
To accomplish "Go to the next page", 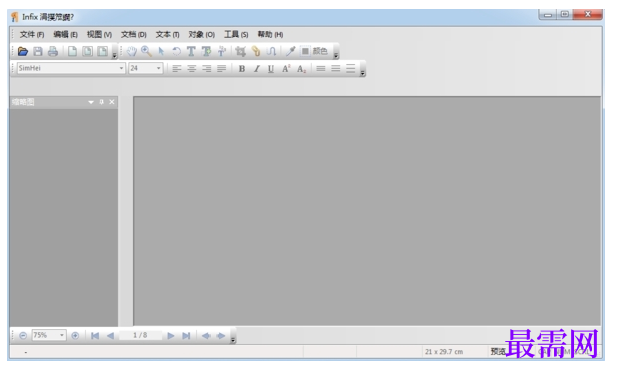I will [171, 336].
